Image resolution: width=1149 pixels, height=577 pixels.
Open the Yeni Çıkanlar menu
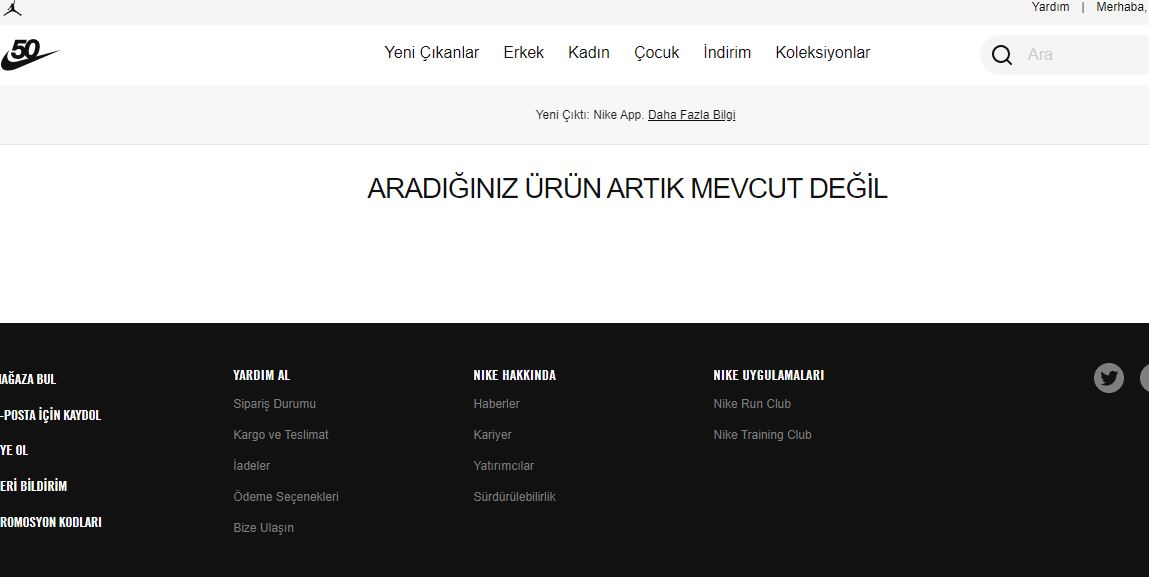click(x=432, y=53)
